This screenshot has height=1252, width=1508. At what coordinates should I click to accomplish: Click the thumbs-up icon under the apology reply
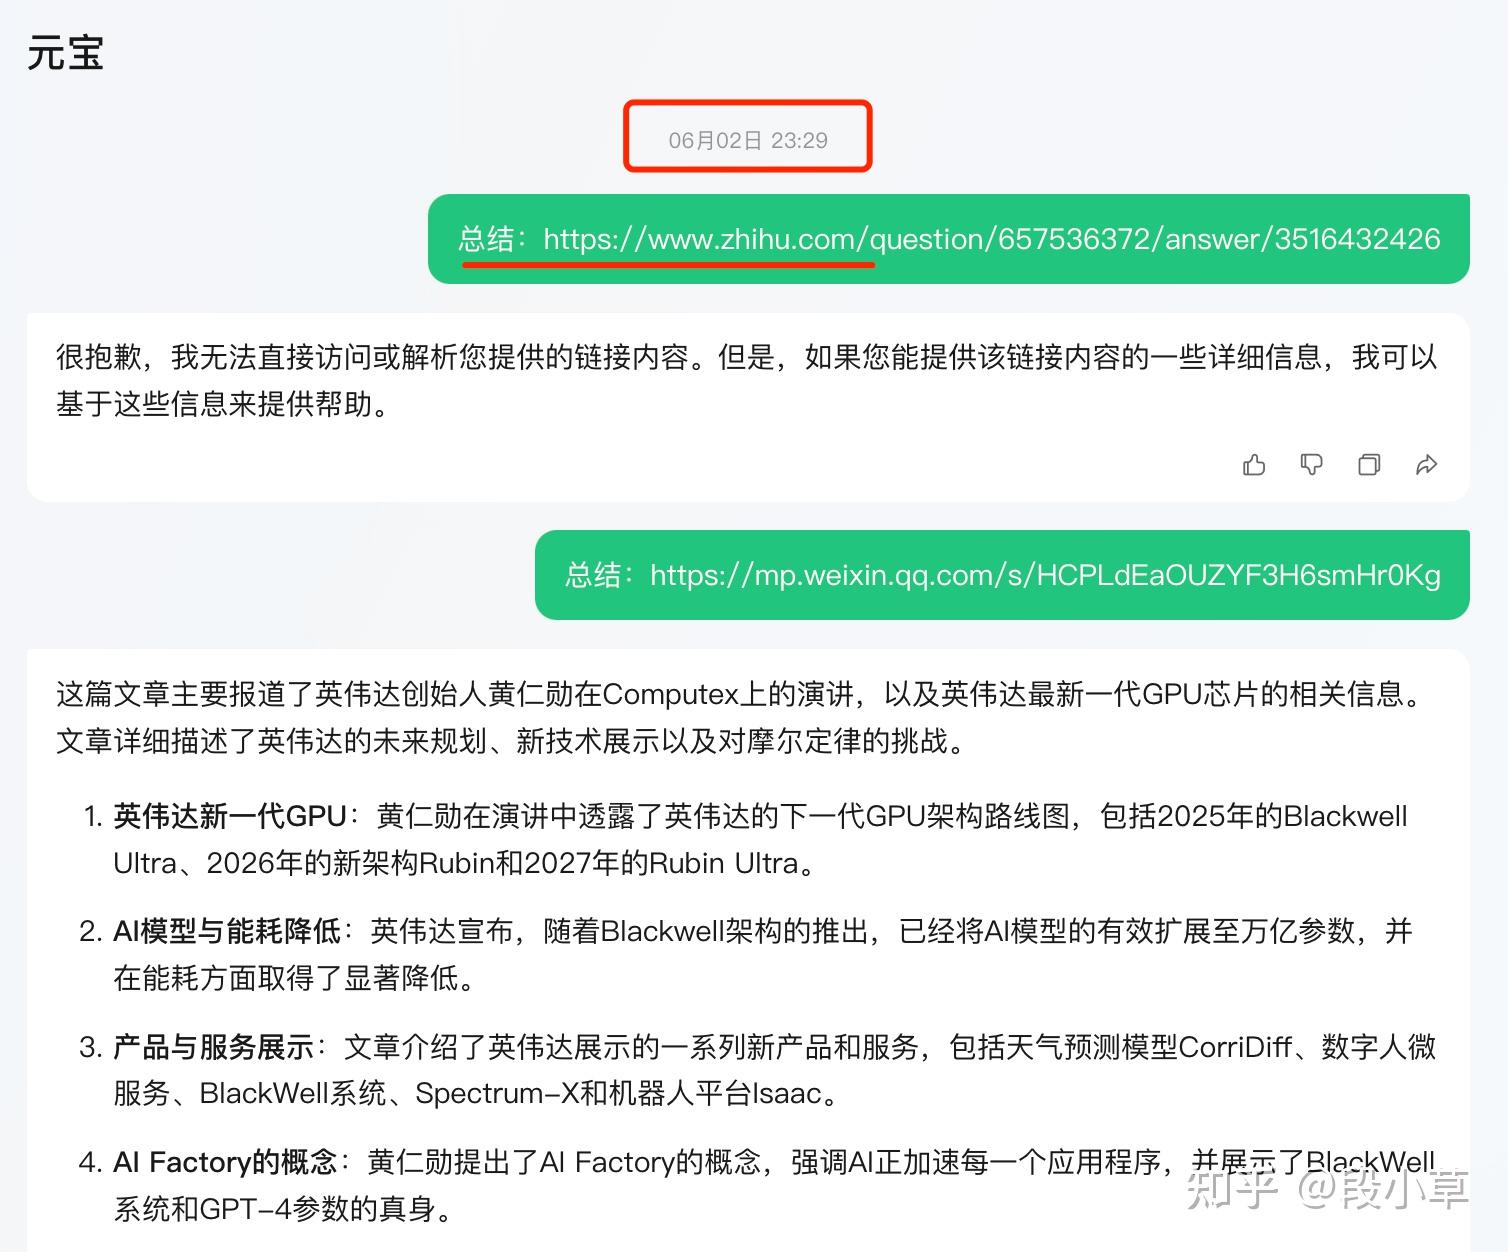[x=1254, y=465]
